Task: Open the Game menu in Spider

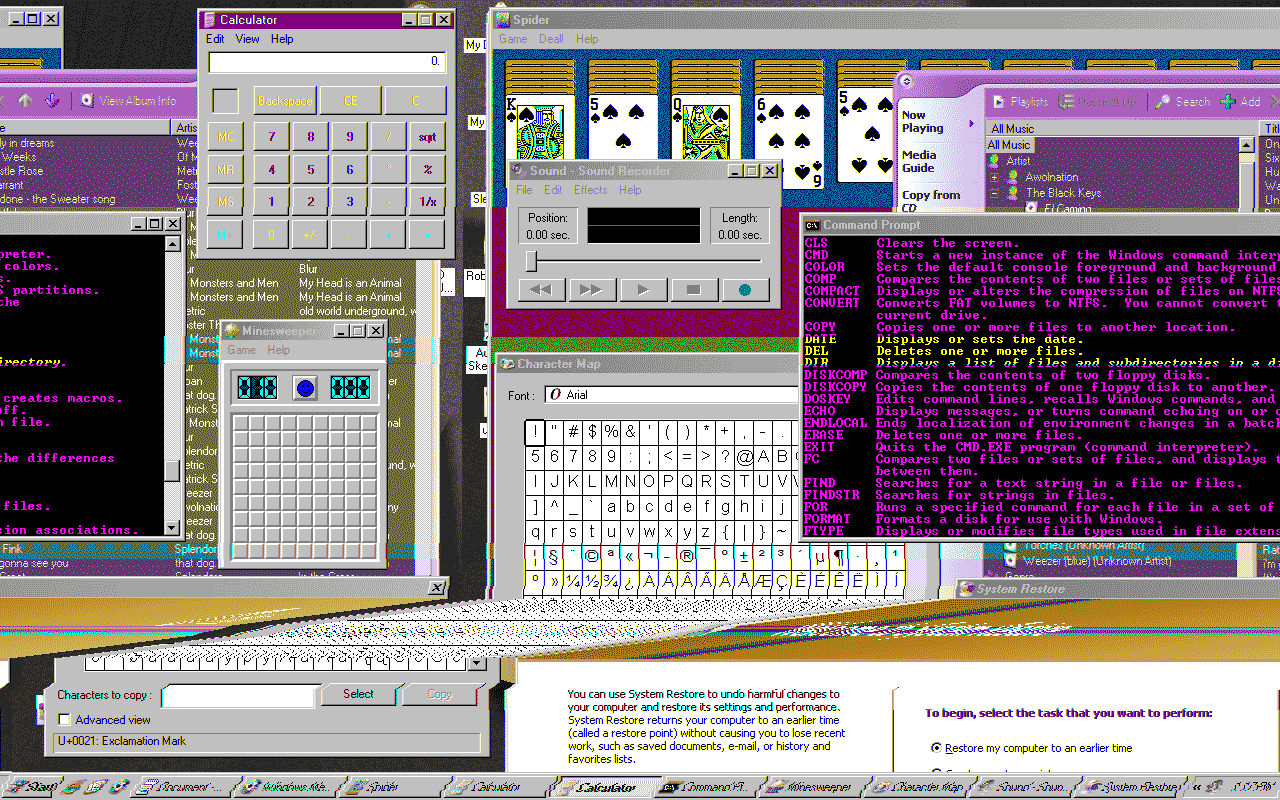Action: [x=513, y=39]
